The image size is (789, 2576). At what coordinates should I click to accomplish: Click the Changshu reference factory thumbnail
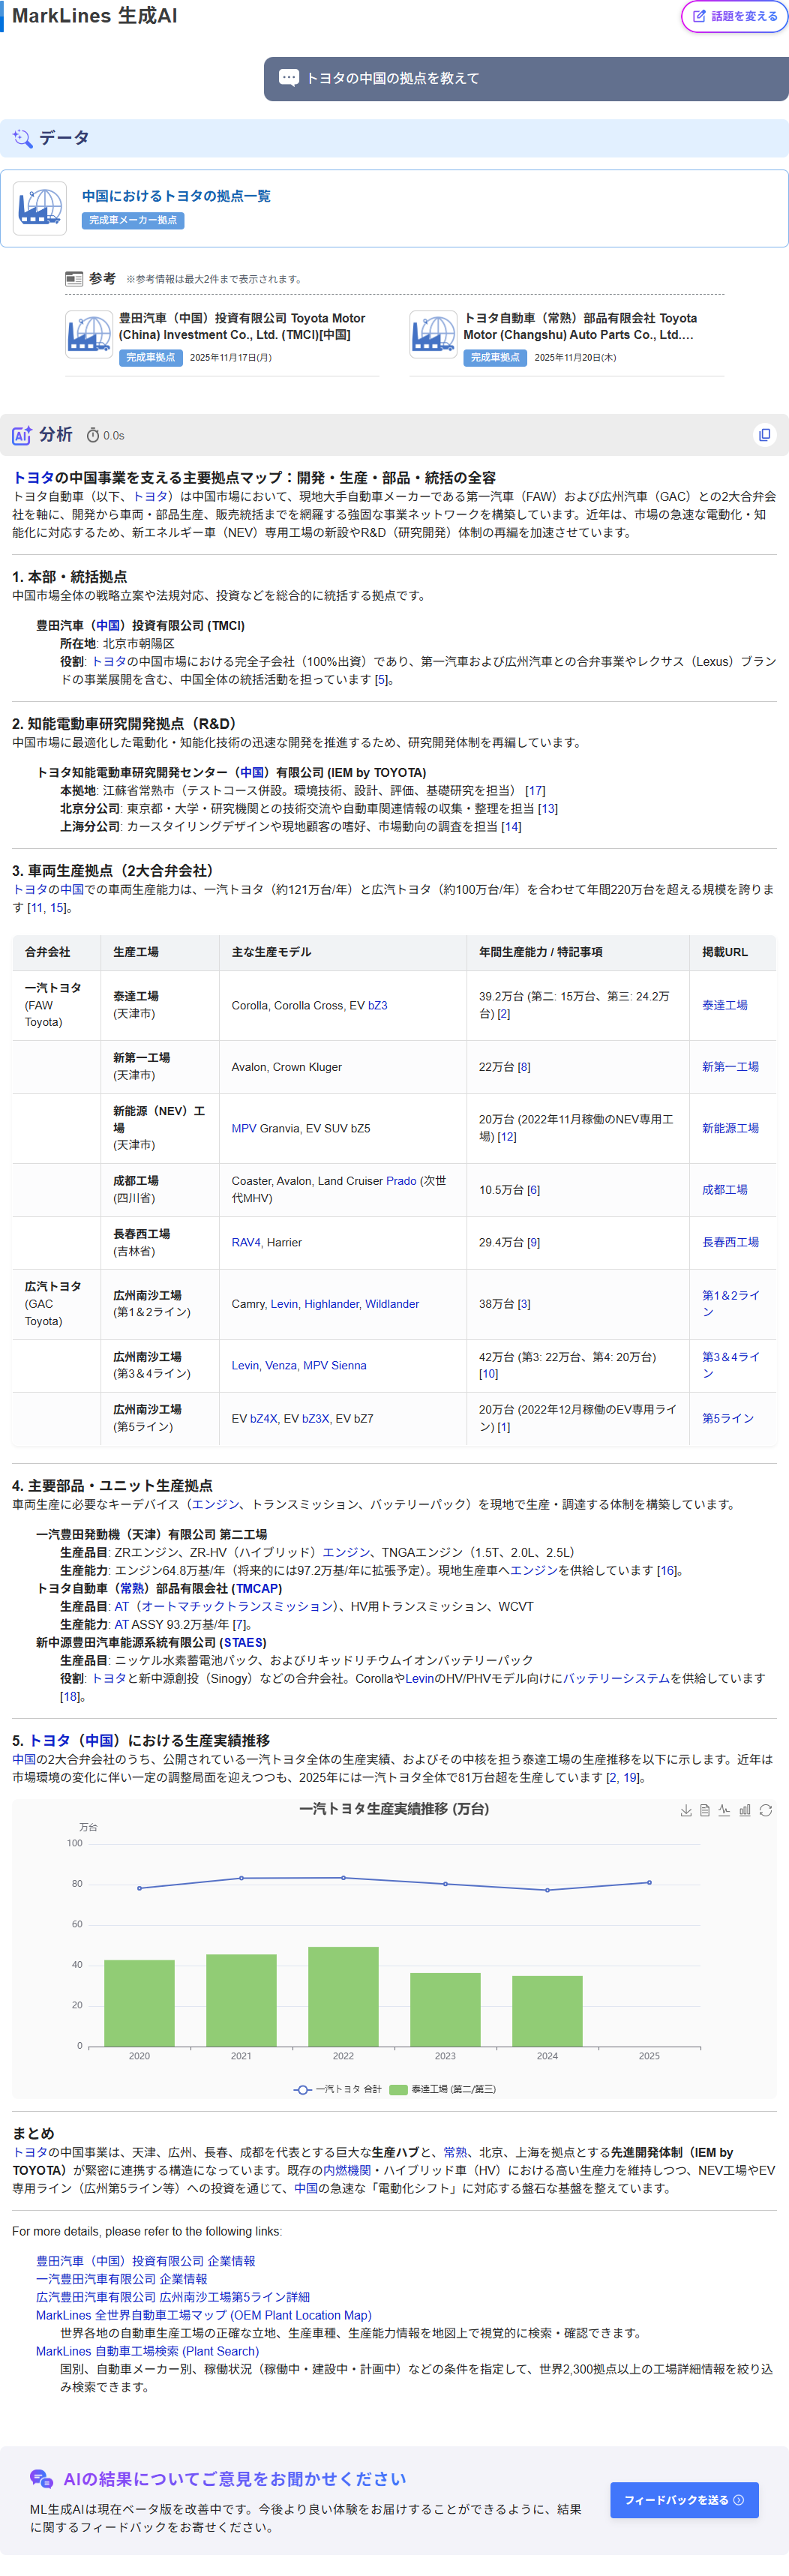pyautogui.click(x=433, y=335)
